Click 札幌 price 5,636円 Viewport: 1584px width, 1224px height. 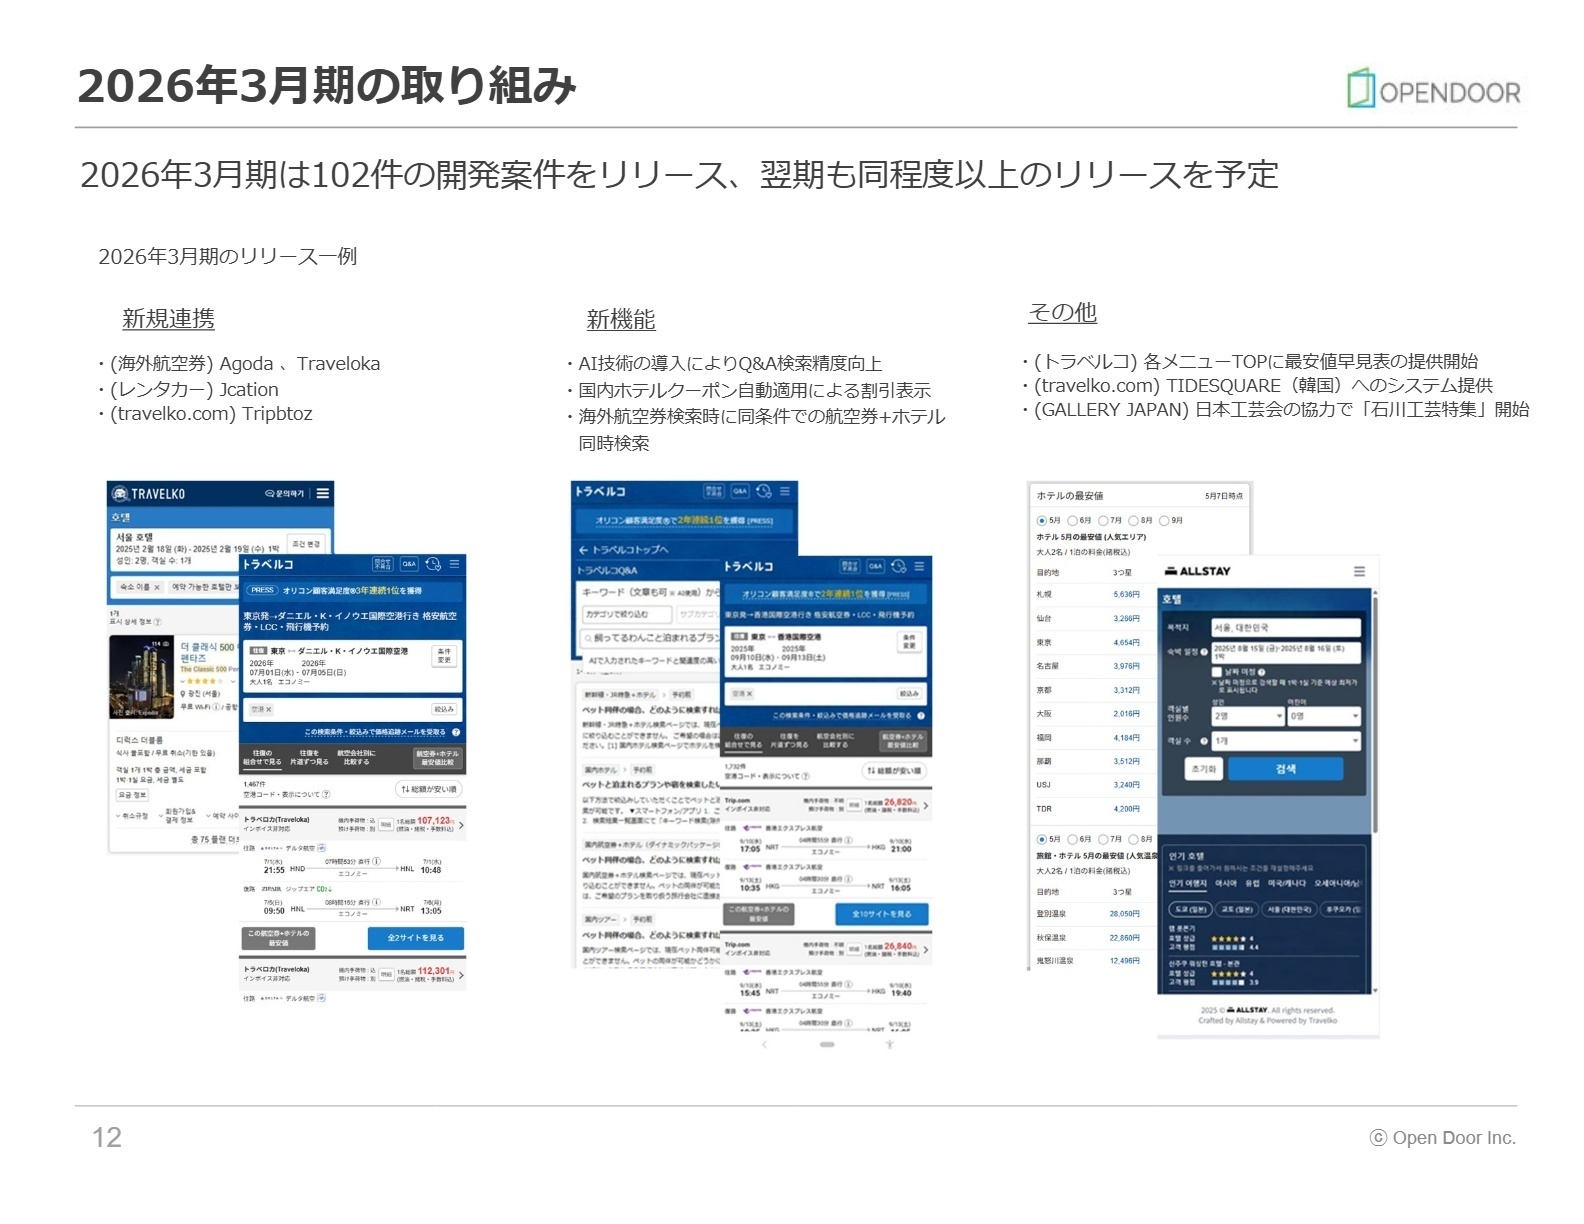[1126, 594]
